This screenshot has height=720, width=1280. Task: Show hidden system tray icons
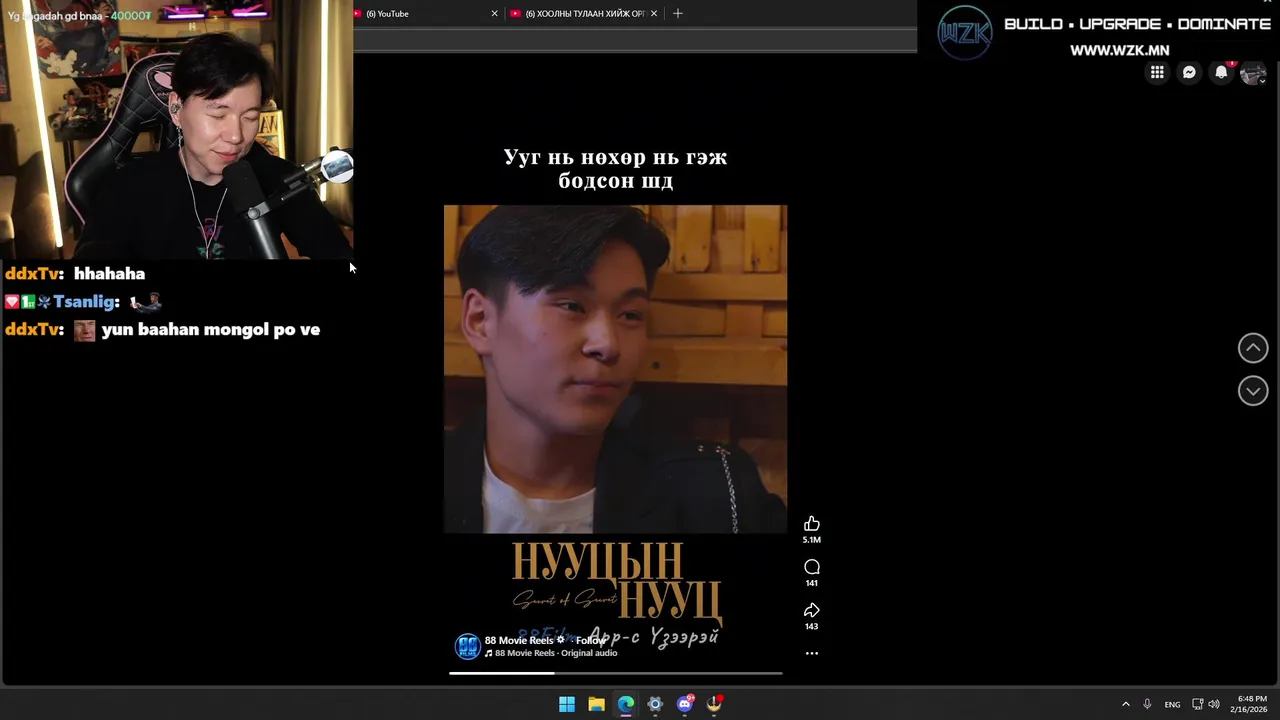tap(1125, 704)
